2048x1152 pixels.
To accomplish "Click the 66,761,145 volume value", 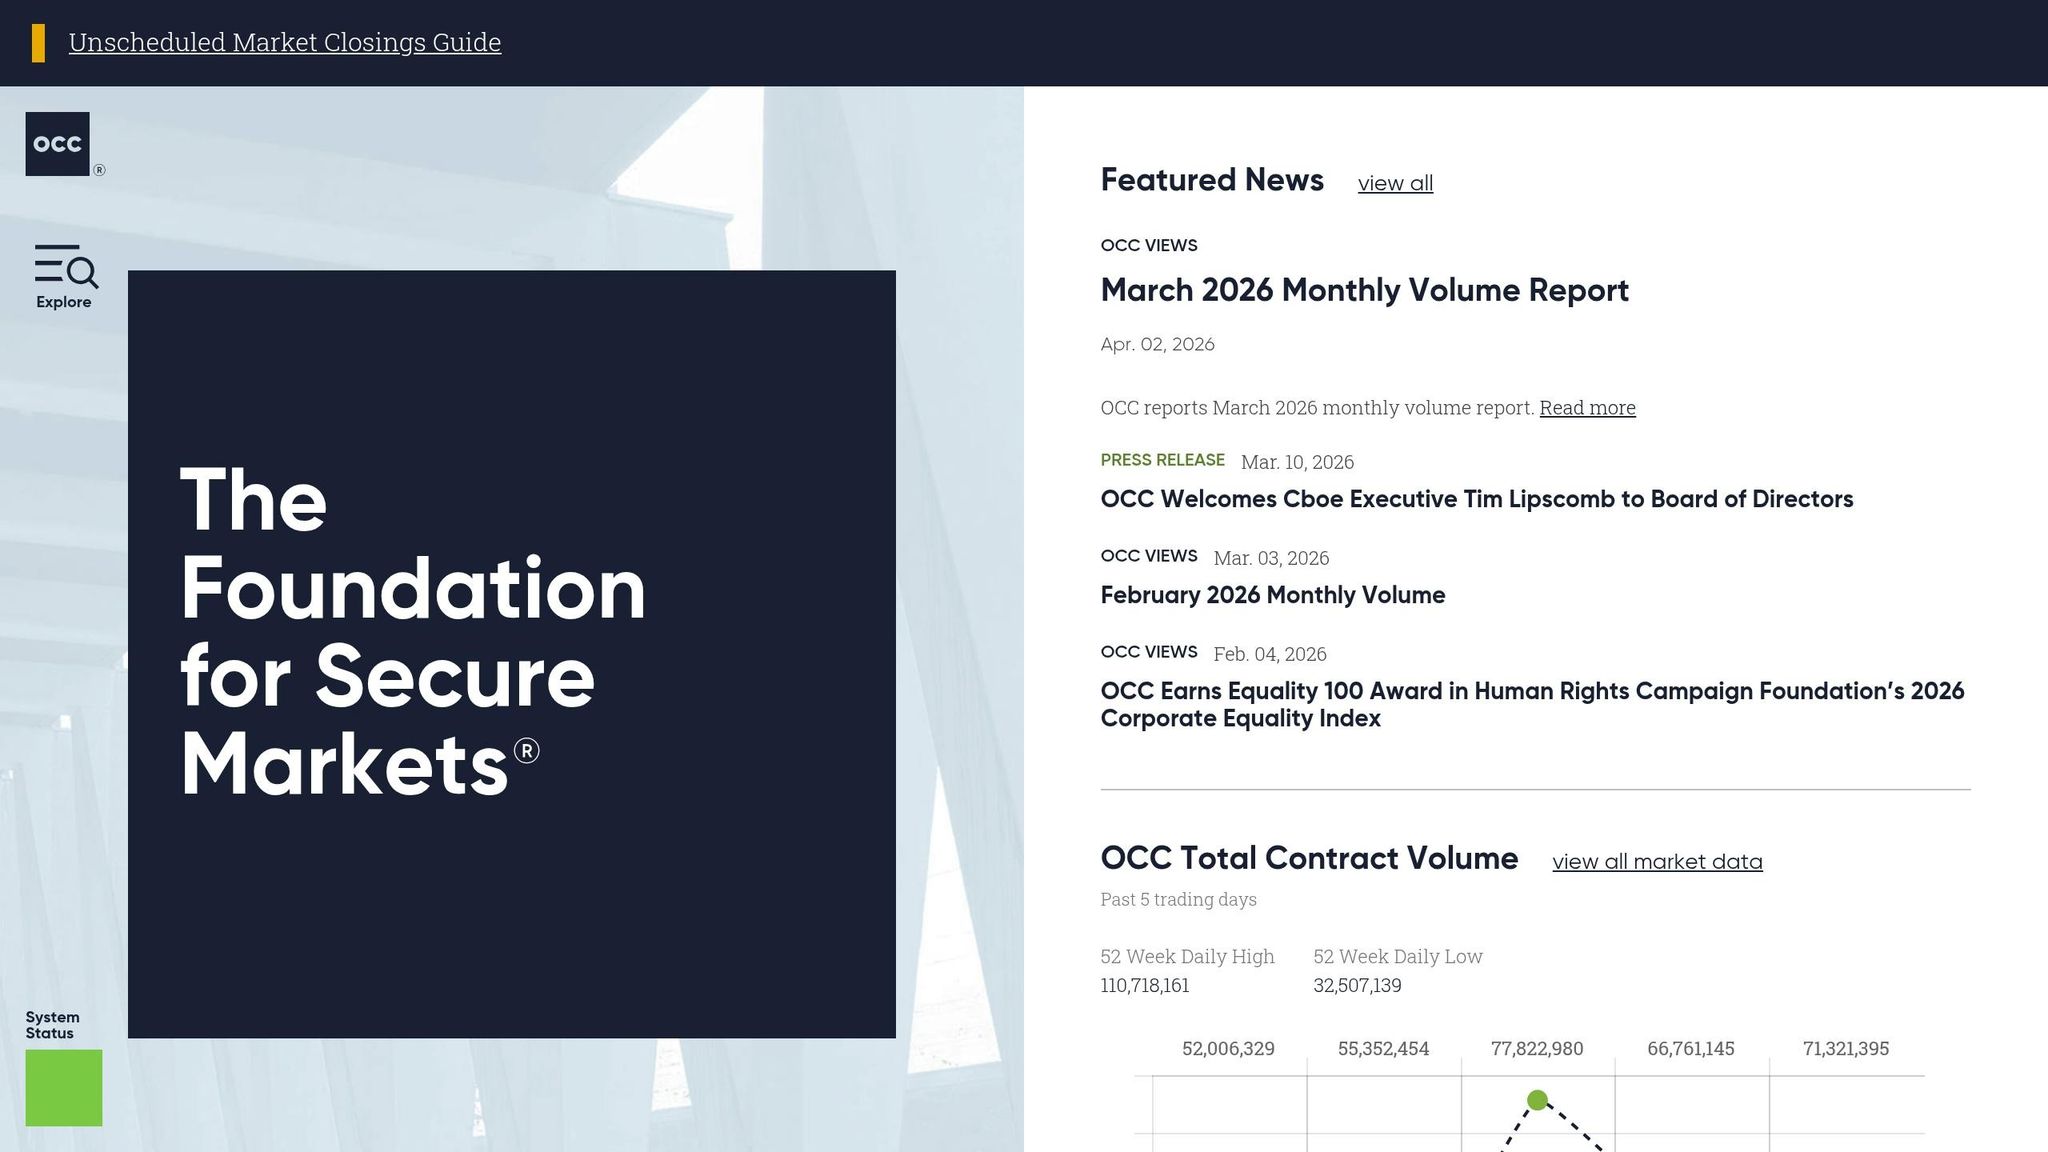I will pos(1691,1048).
